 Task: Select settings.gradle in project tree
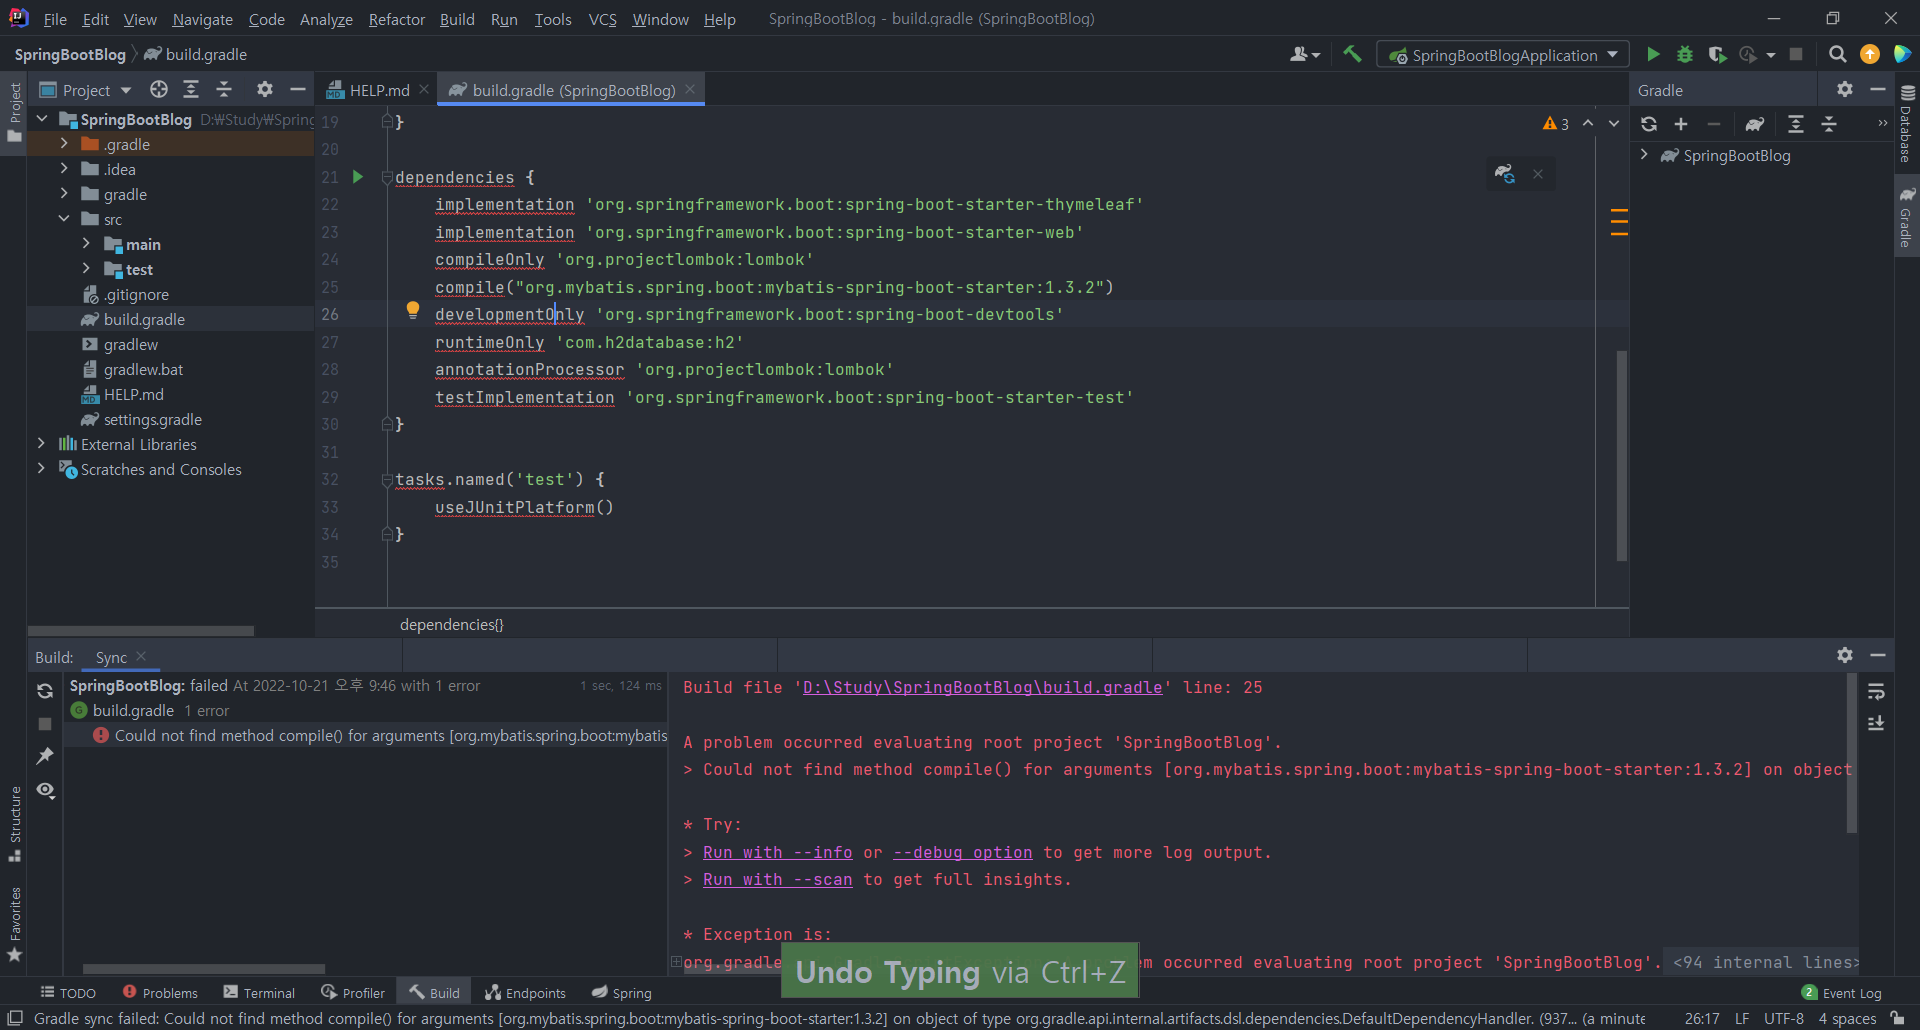[x=152, y=419]
